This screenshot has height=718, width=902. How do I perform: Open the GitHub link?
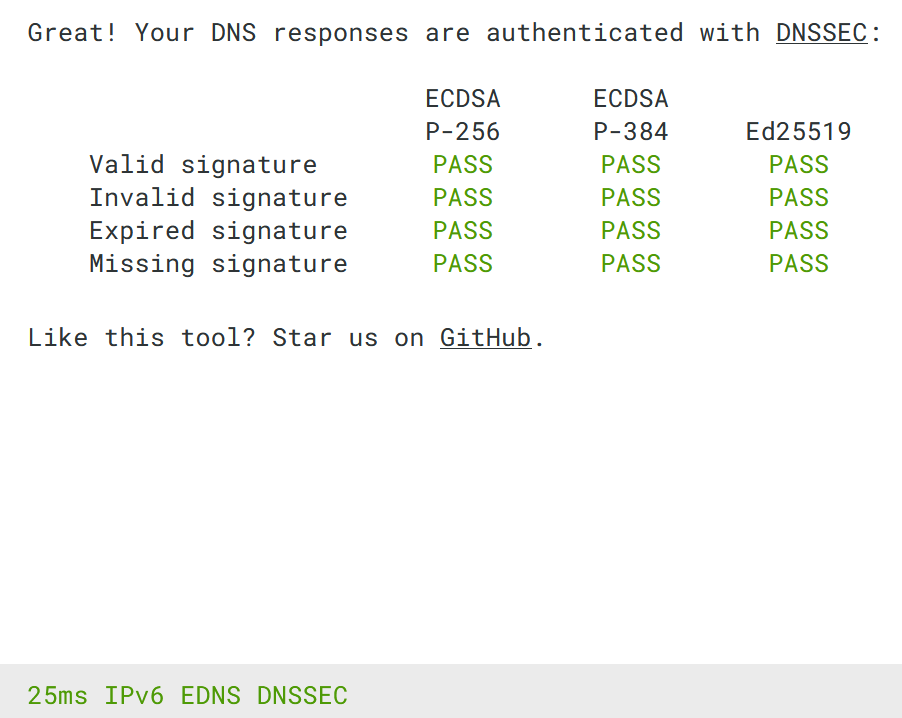click(486, 338)
